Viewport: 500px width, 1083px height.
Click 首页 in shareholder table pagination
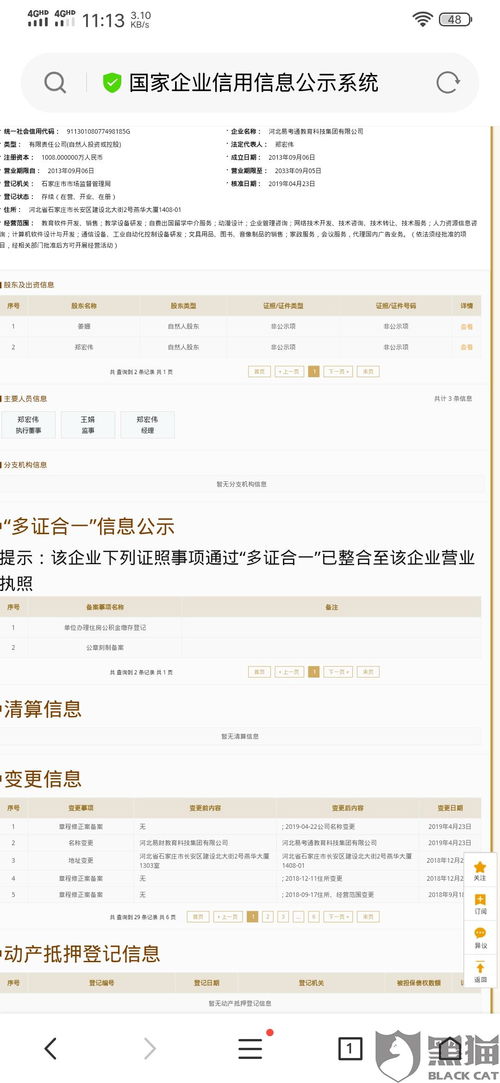[259, 372]
